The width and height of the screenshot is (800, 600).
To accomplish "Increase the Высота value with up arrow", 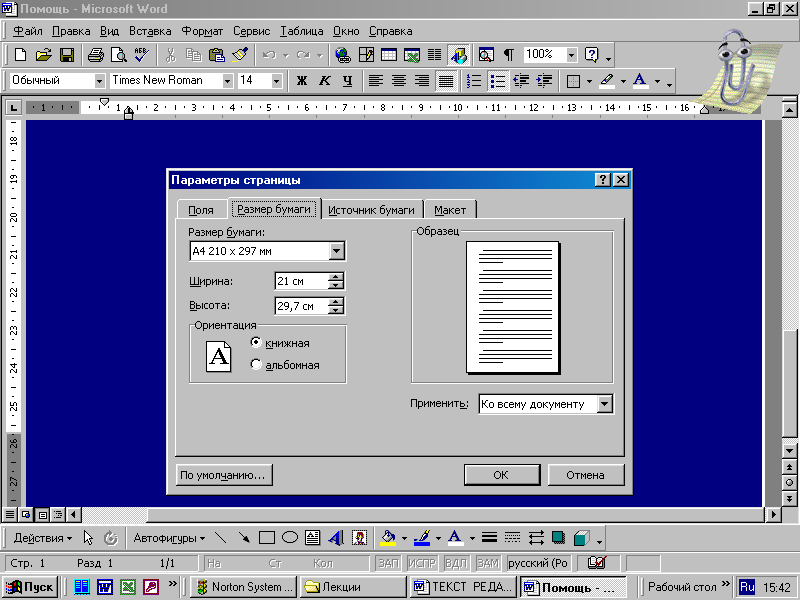I will coord(336,302).
